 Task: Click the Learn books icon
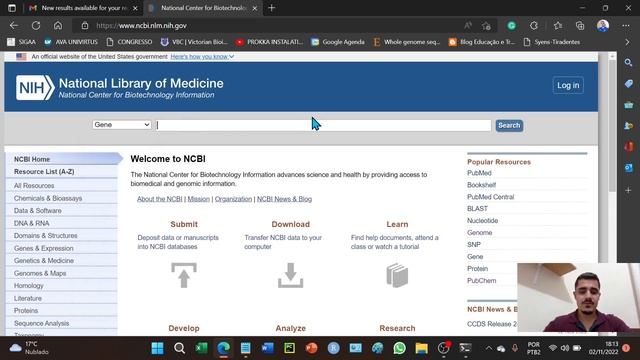click(397, 275)
